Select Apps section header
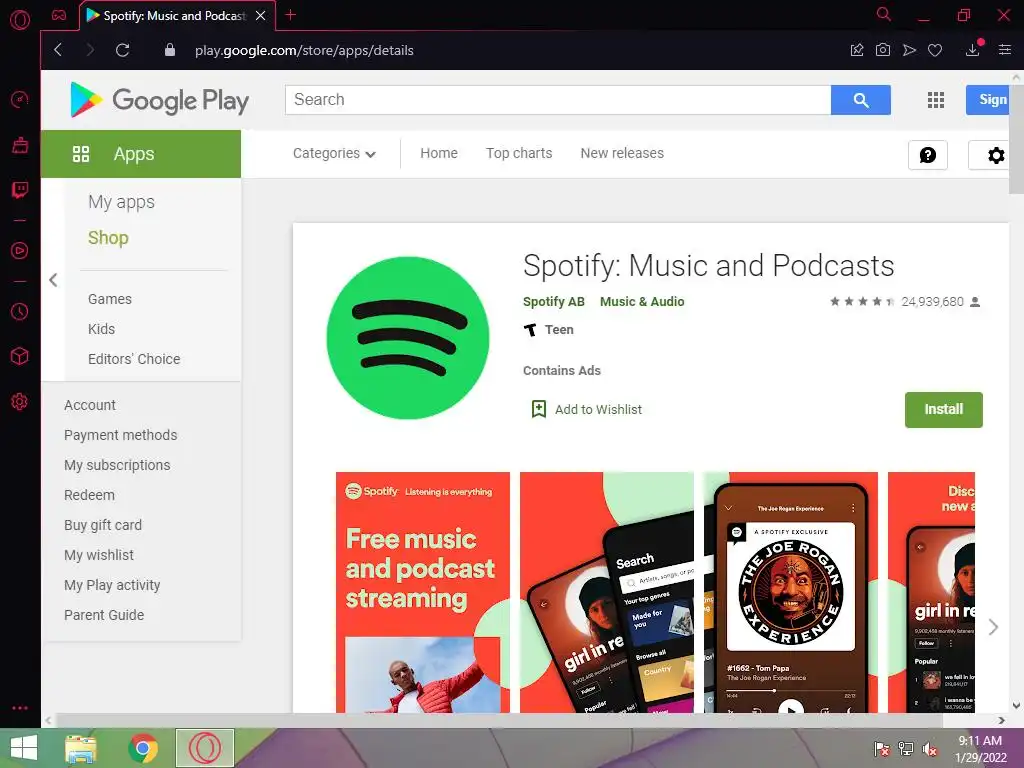The width and height of the screenshot is (1024, 768). click(141, 154)
